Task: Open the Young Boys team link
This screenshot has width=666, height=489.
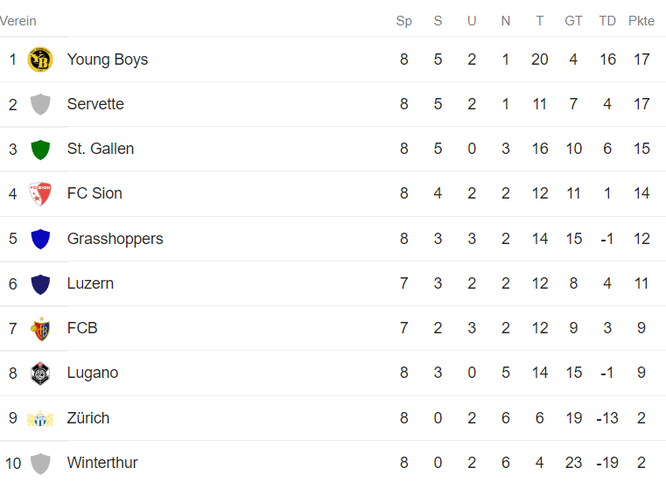Action: pyautogui.click(x=107, y=59)
